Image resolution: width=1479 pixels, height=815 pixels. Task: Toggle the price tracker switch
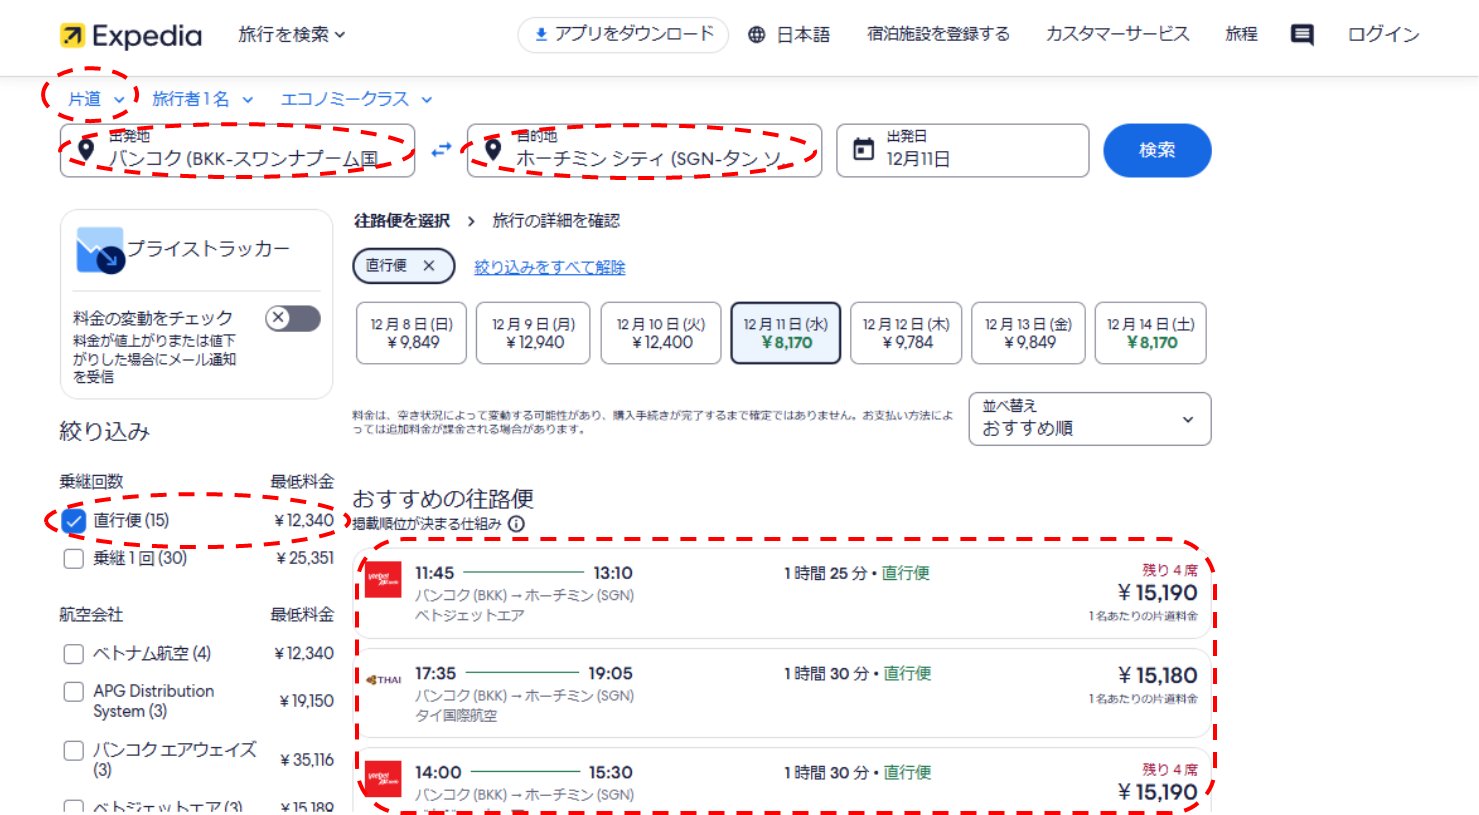coord(293,318)
